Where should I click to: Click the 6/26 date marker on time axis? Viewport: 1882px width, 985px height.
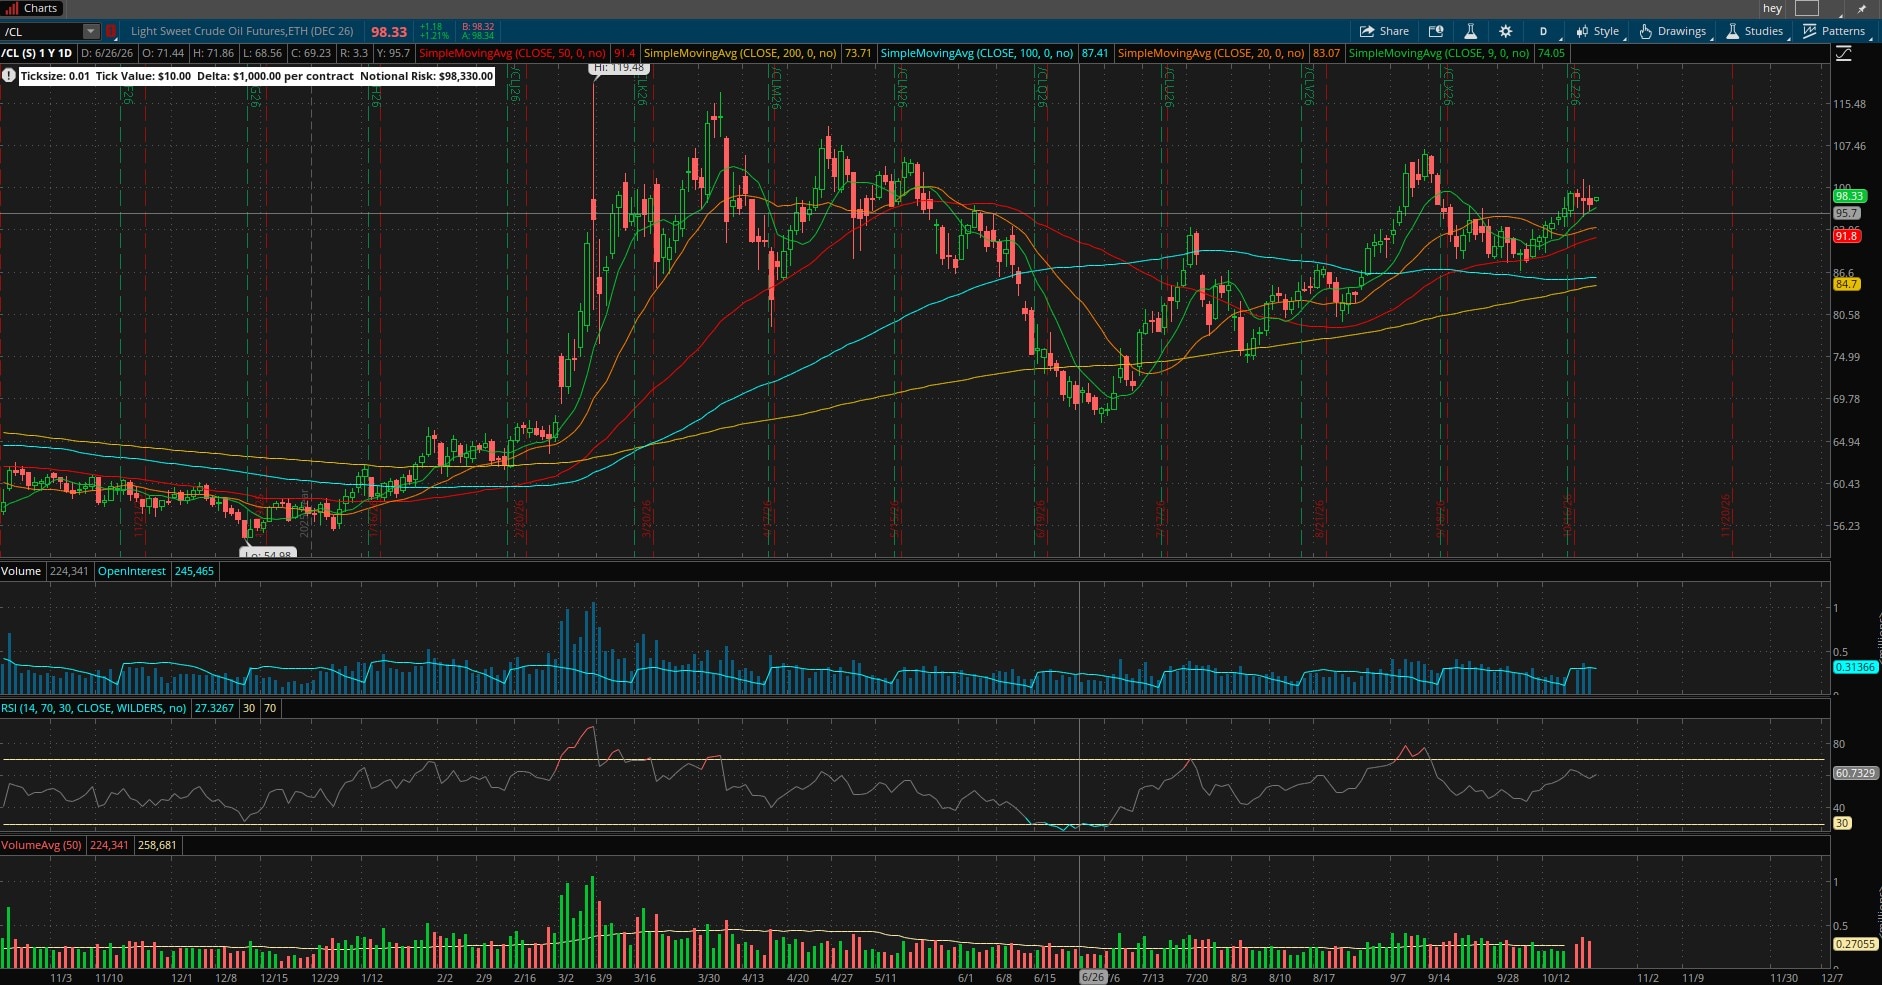point(1093,977)
